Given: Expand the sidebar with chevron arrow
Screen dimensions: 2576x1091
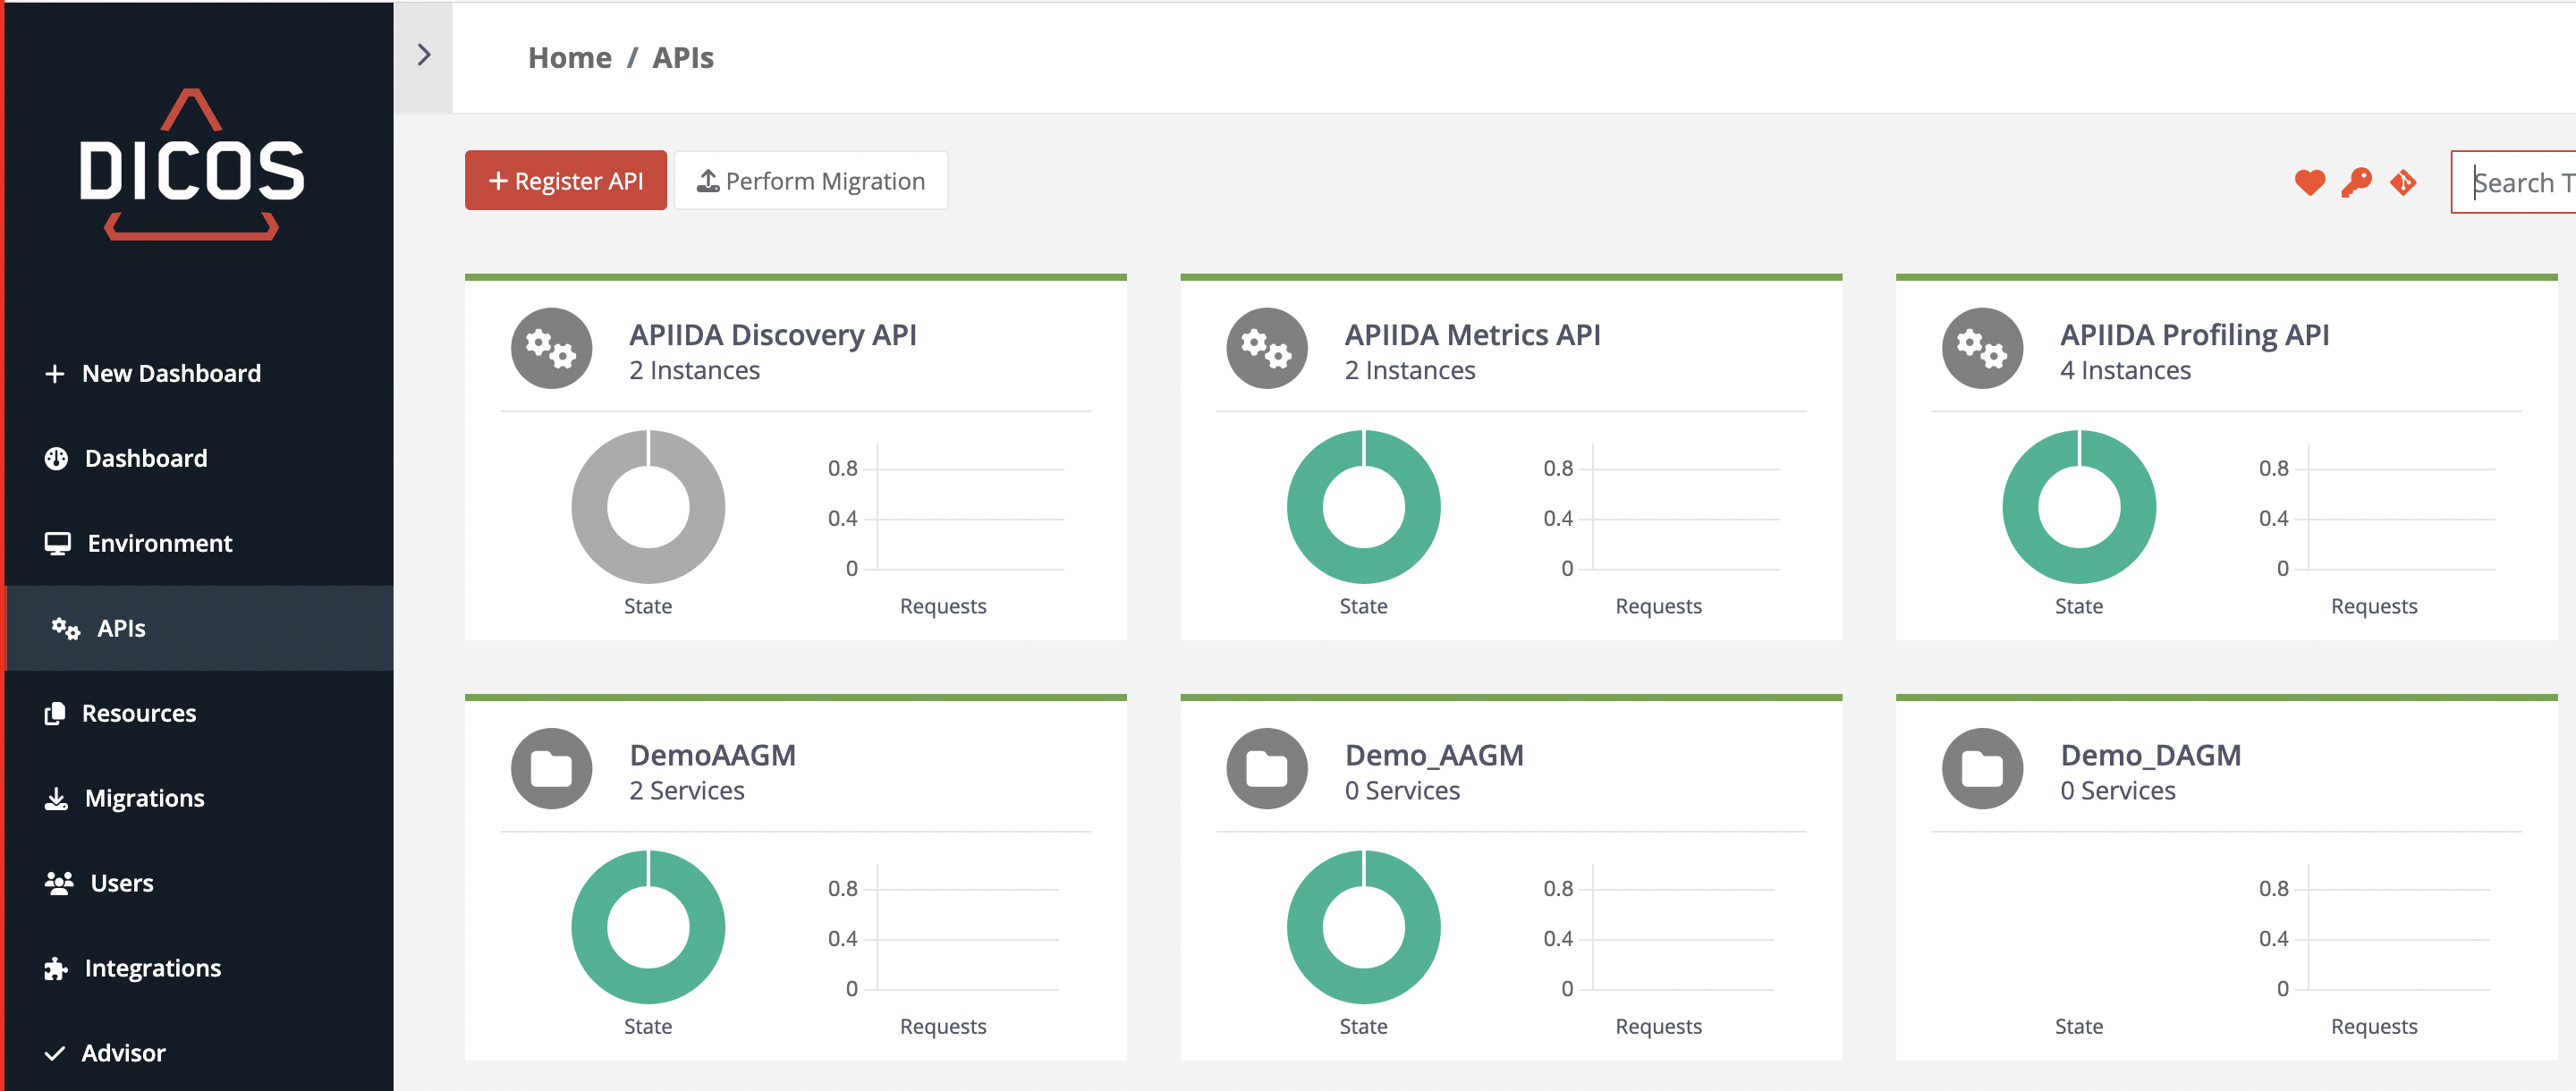Looking at the screenshot, I should point(424,55).
